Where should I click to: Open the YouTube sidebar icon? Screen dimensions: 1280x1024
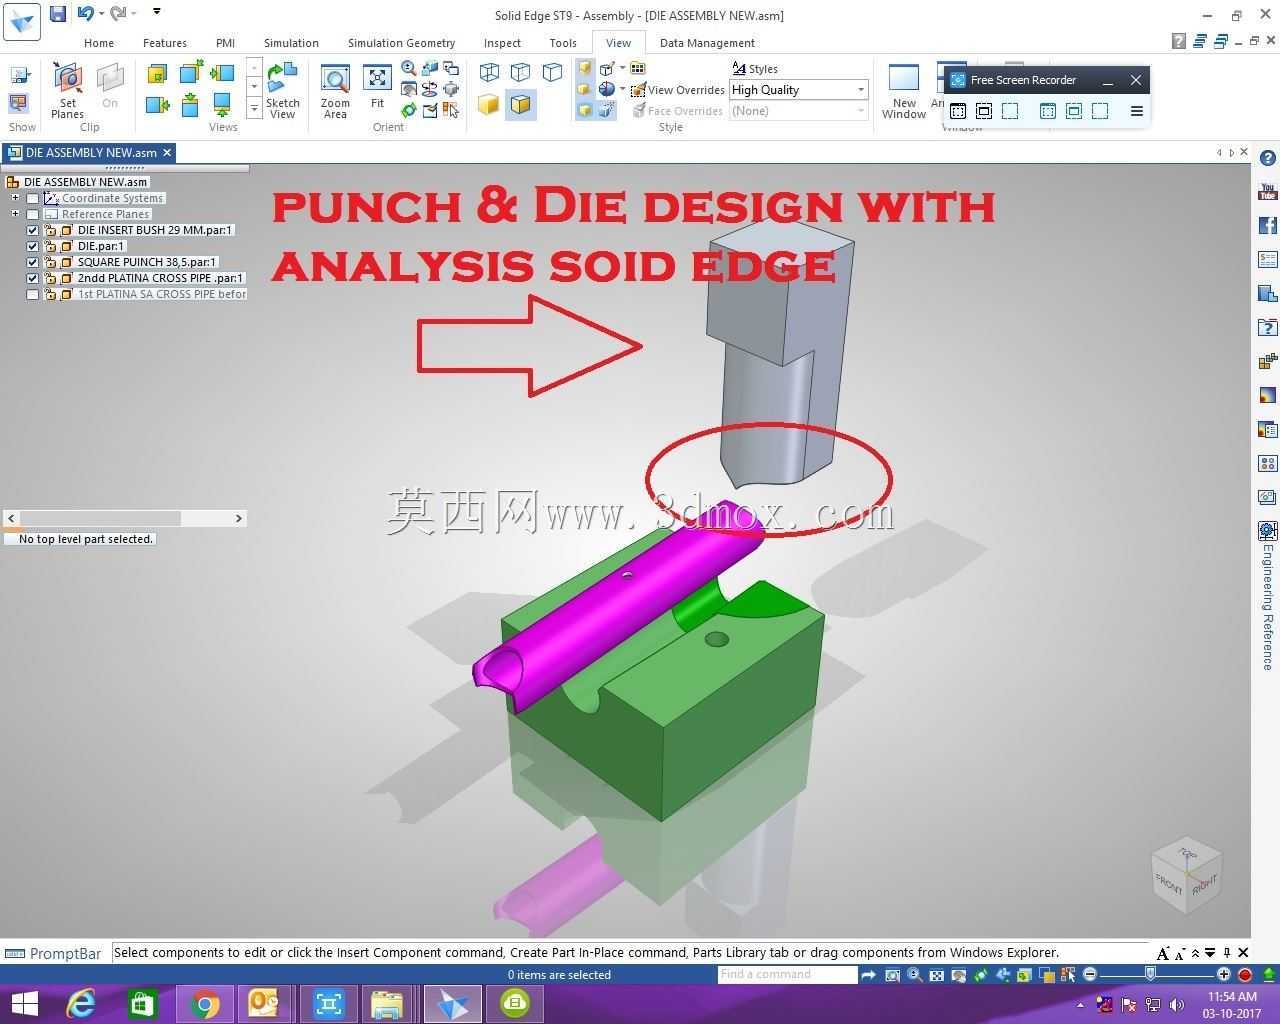pos(1268,191)
